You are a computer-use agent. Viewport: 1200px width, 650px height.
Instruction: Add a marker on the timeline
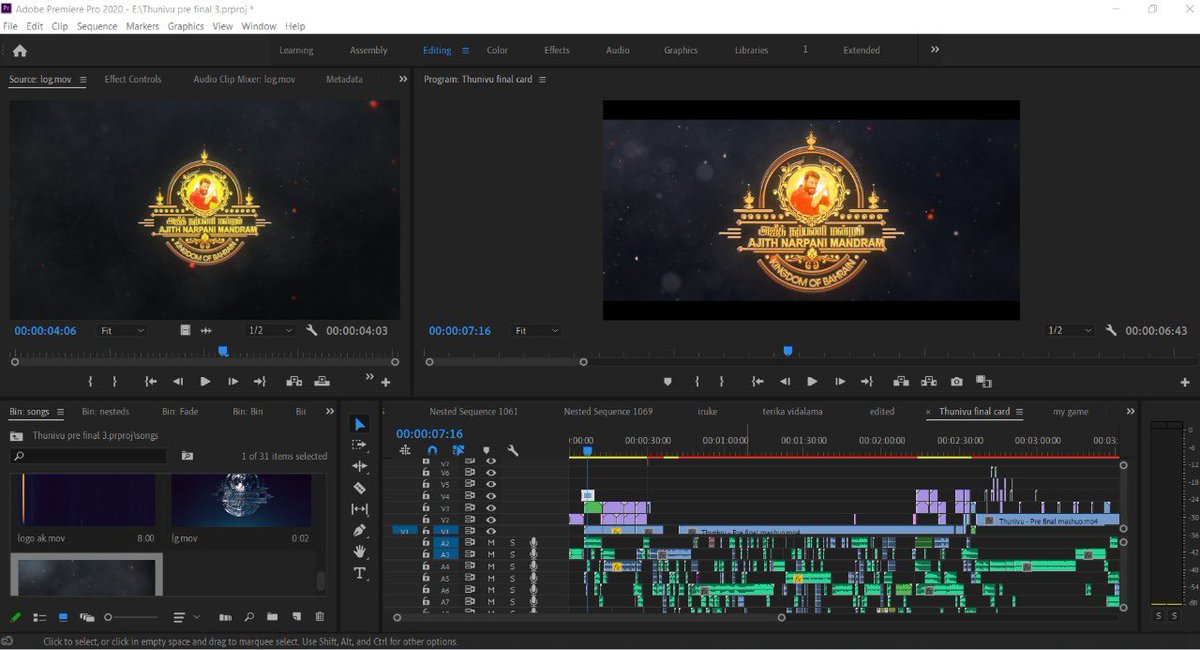point(486,451)
